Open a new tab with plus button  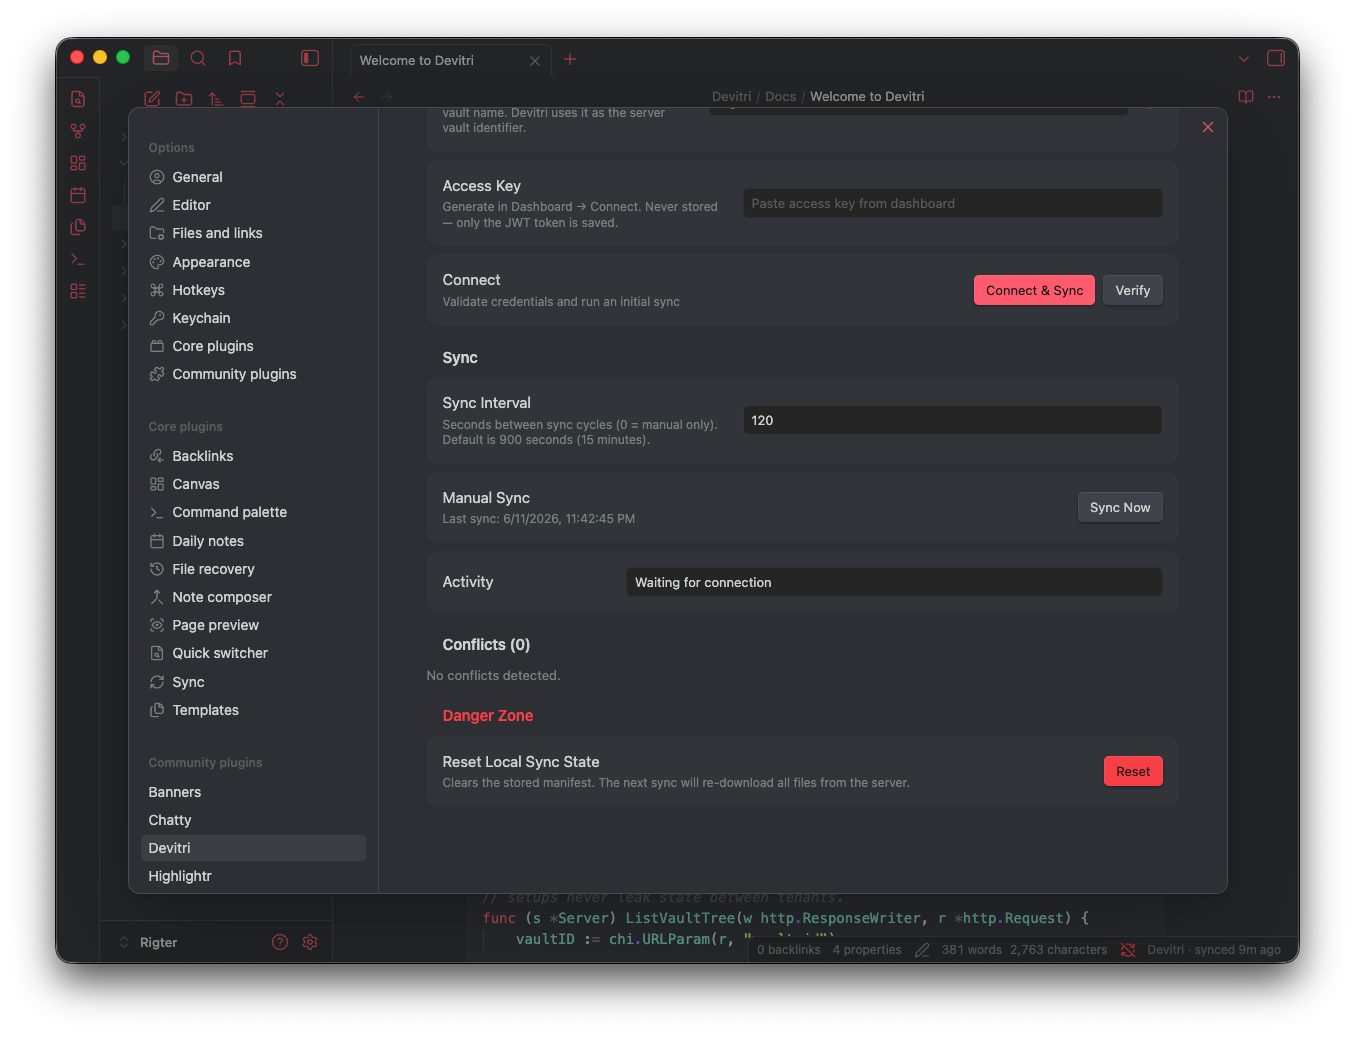coord(570,59)
